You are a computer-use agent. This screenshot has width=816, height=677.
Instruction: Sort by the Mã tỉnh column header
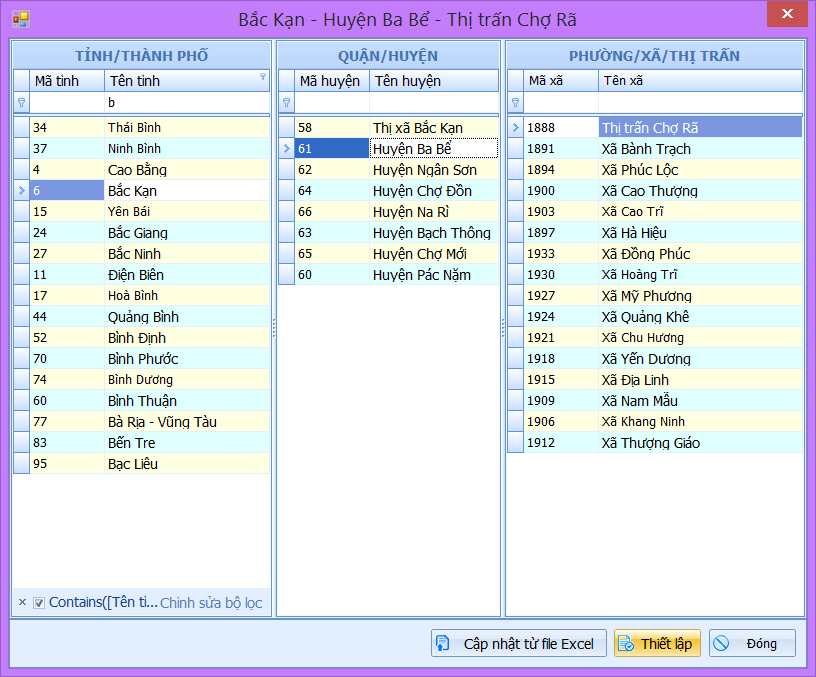pyautogui.click(x=66, y=81)
